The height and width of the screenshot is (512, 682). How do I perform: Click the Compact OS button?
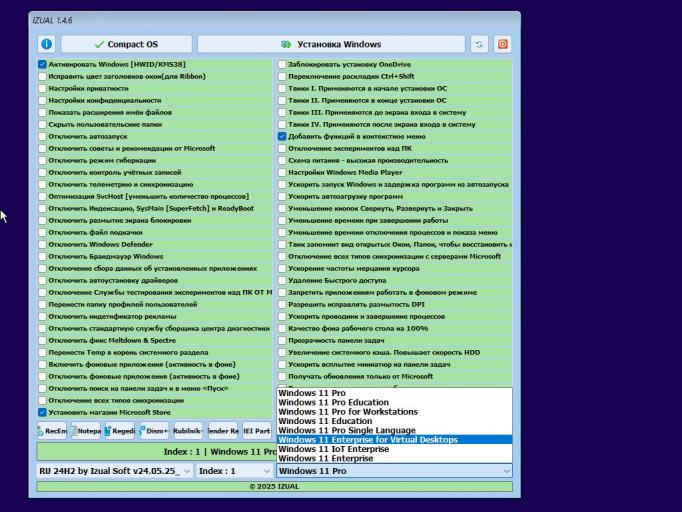tap(127, 44)
